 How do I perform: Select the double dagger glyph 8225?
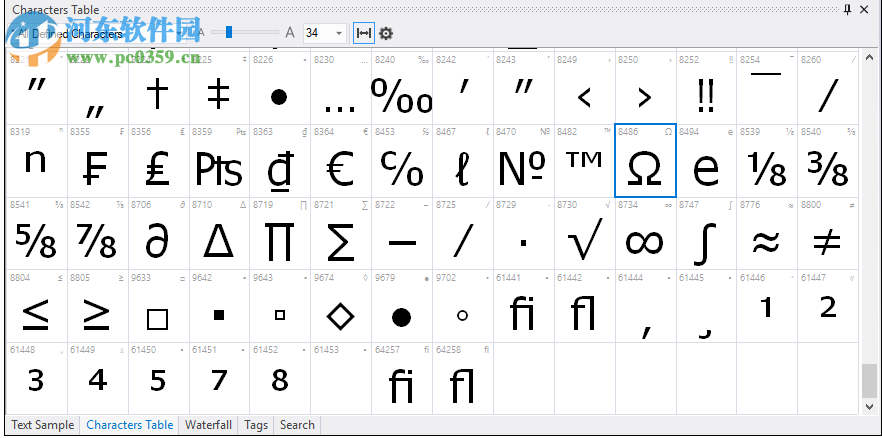(x=219, y=88)
